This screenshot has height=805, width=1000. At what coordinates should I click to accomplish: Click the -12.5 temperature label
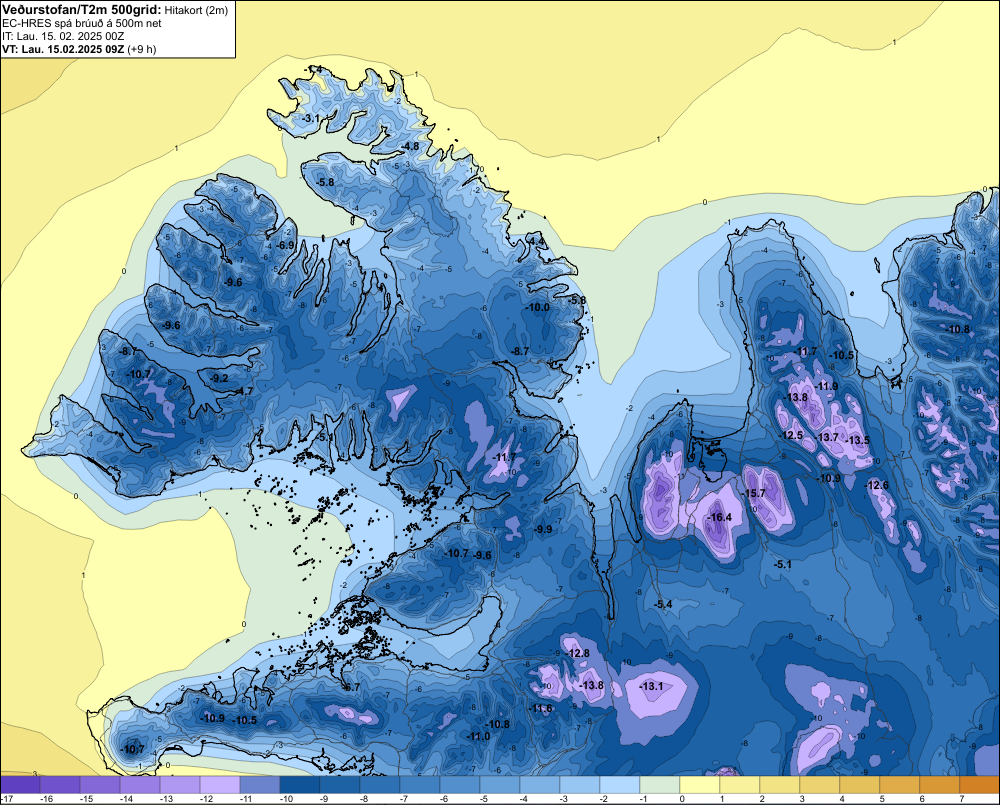pyautogui.click(x=791, y=435)
